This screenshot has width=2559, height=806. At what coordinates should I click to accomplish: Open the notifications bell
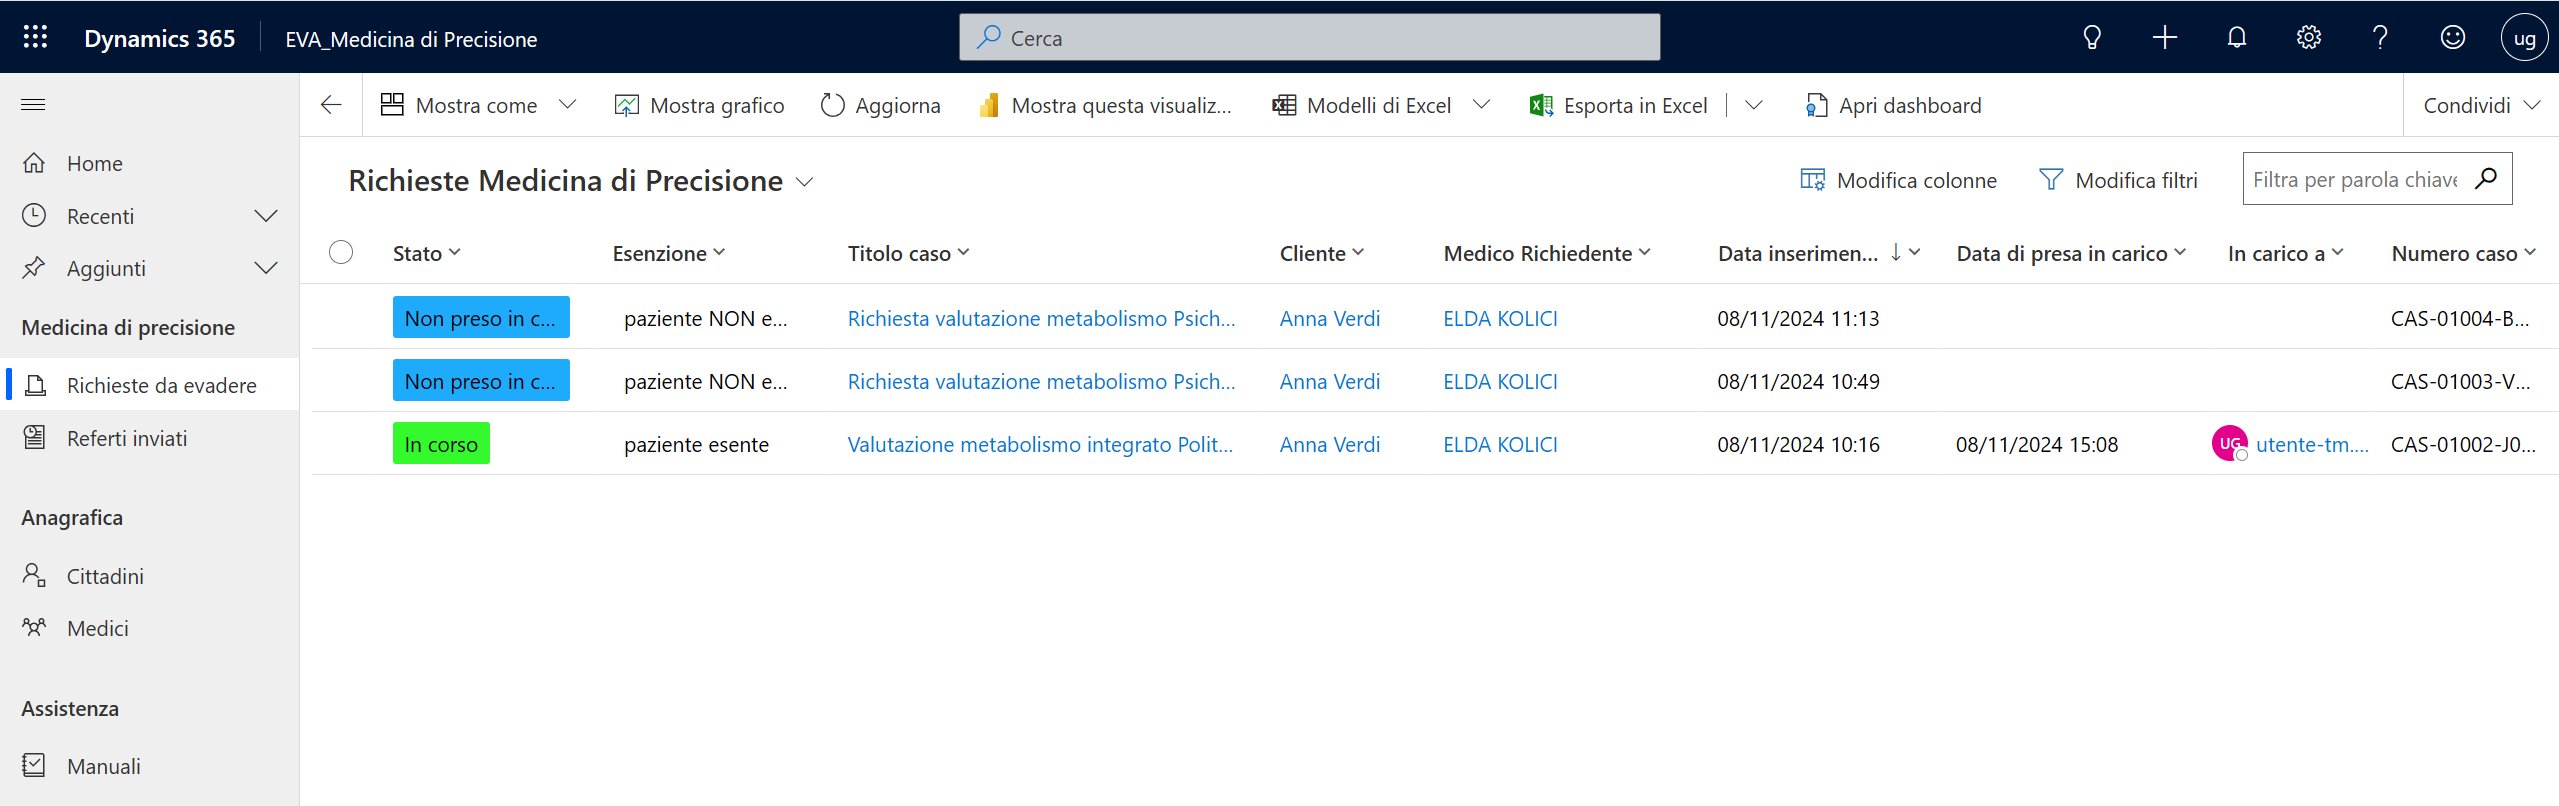tap(2236, 38)
